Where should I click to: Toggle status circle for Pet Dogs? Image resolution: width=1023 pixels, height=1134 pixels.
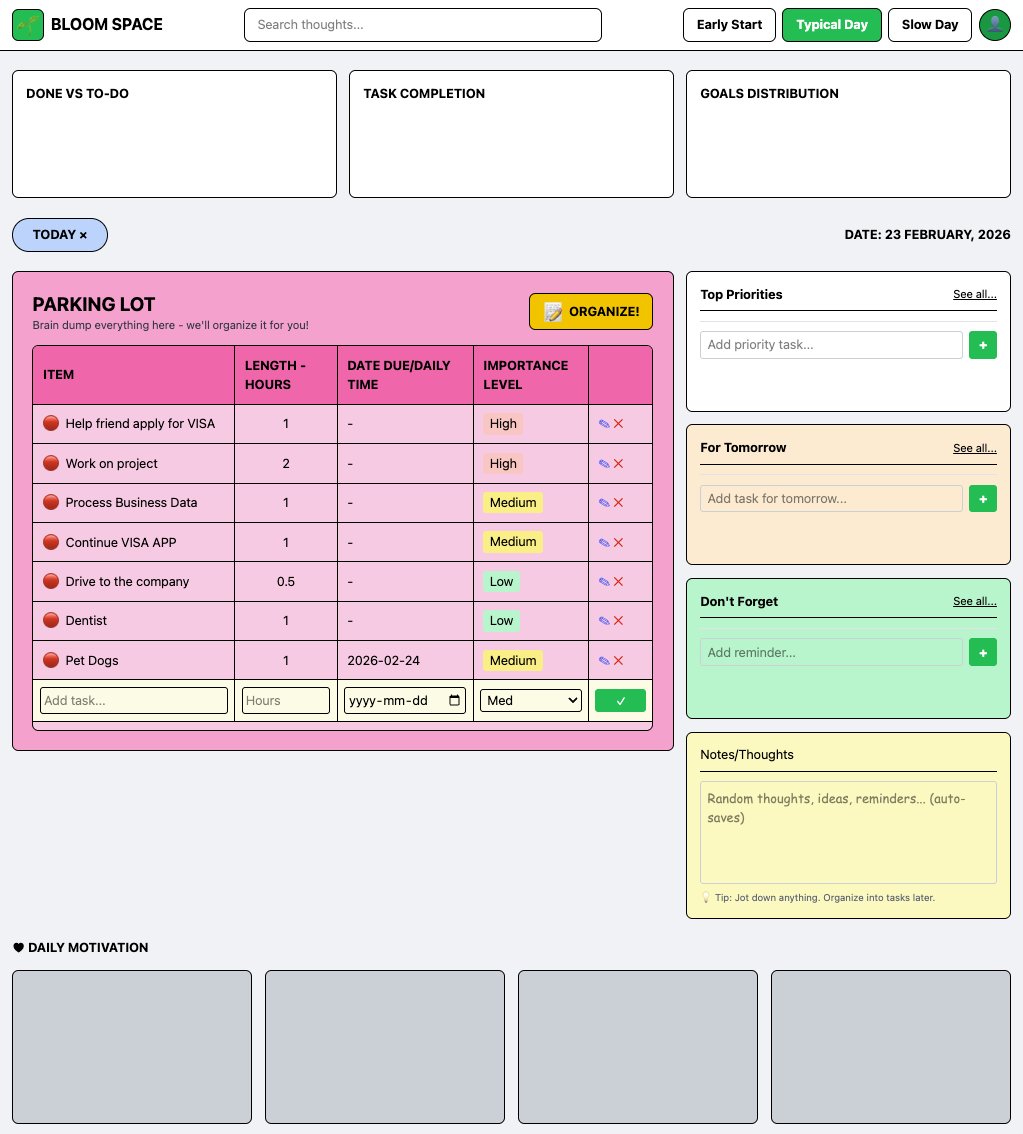coord(51,660)
